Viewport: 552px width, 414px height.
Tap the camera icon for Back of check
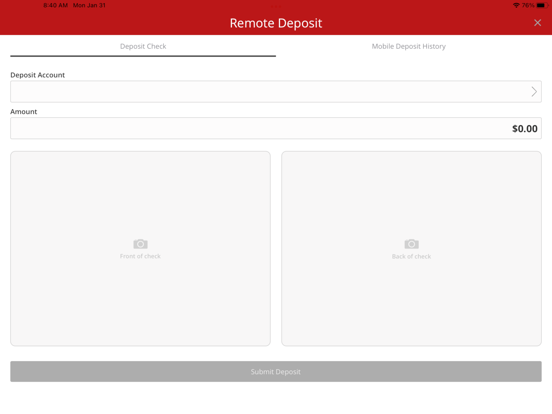tap(411, 244)
